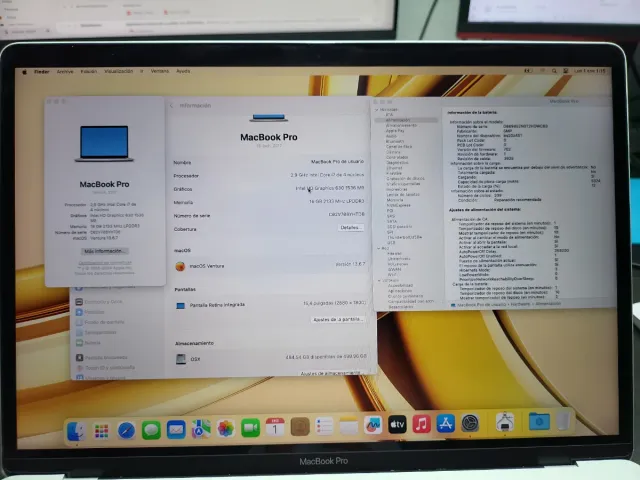
Task: Select macOS Ventura row in Información
Action: pyautogui.click(x=270, y=266)
